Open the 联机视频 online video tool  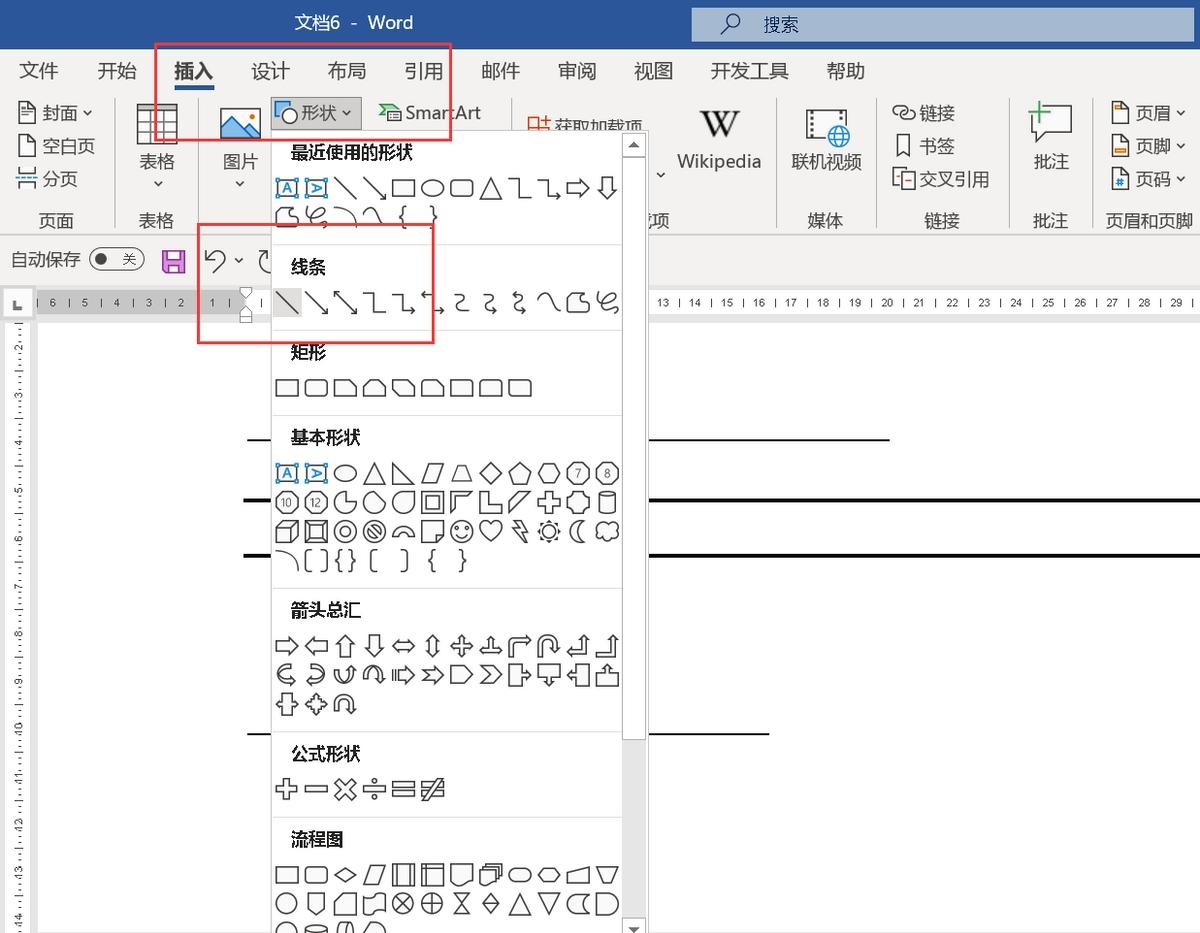point(826,138)
